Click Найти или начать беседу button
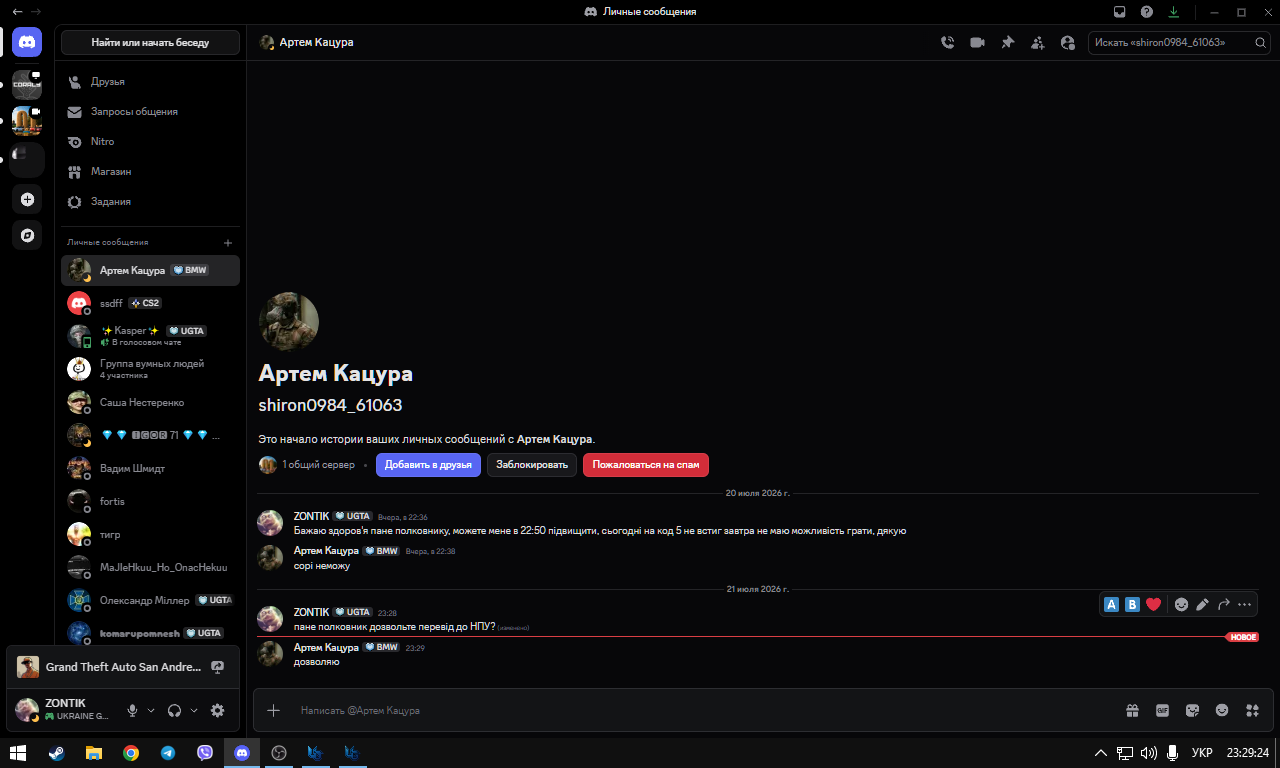Image resolution: width=1280 pixels, height=768 pixels. (x=150, y=43)
